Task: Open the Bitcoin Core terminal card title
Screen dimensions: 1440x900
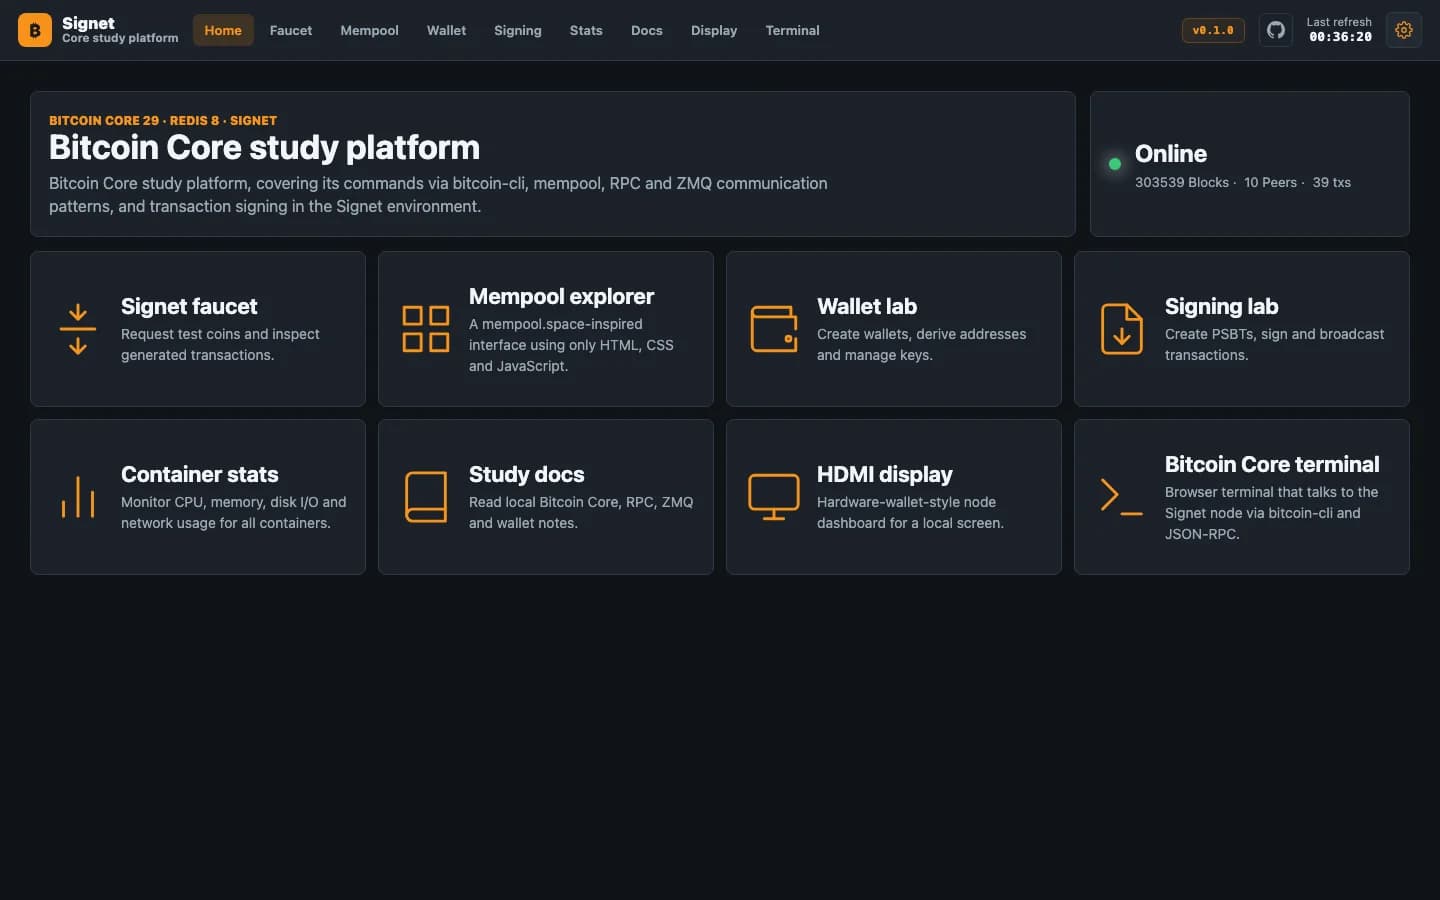Action: click(x=1272, y=464)
